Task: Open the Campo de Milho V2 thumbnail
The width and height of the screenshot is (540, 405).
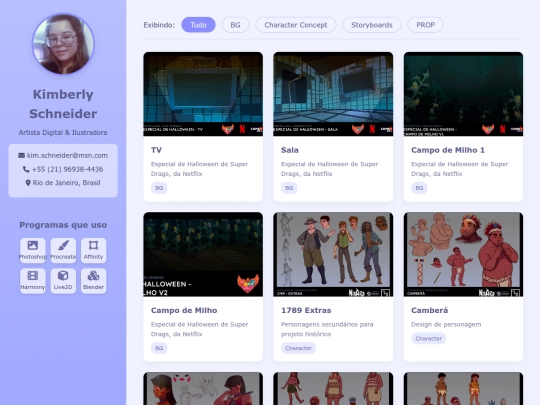Action: click(203, 254)
